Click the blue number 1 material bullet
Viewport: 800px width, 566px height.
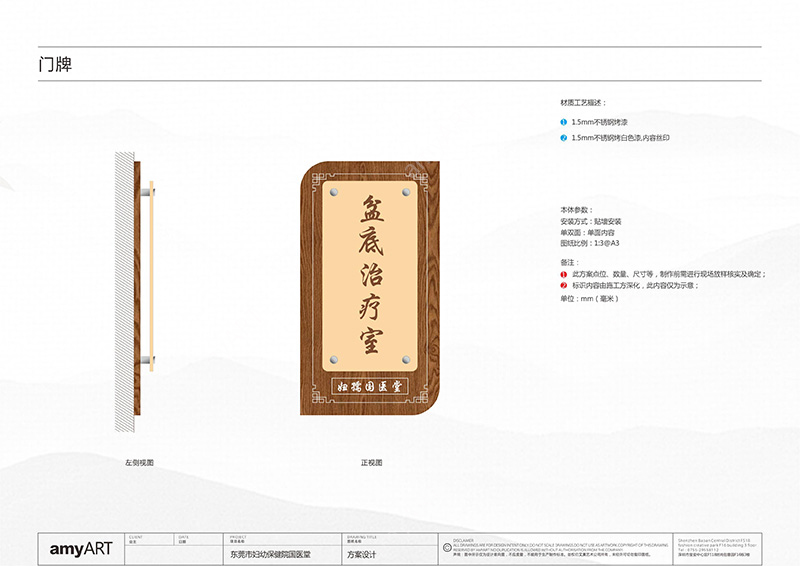(x=564, y=122)
